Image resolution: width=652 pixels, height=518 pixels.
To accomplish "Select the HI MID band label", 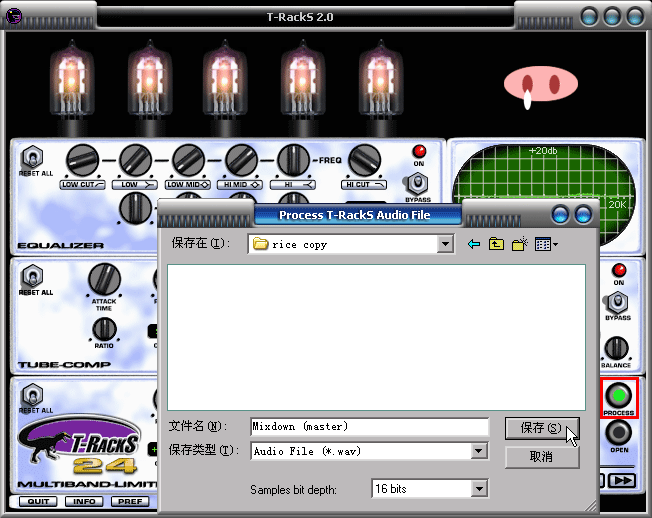I will [x=240, y=185].
